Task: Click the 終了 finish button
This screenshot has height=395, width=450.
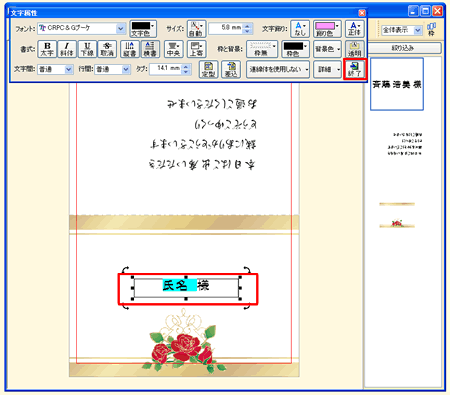Action: click(x=355, y=69)
